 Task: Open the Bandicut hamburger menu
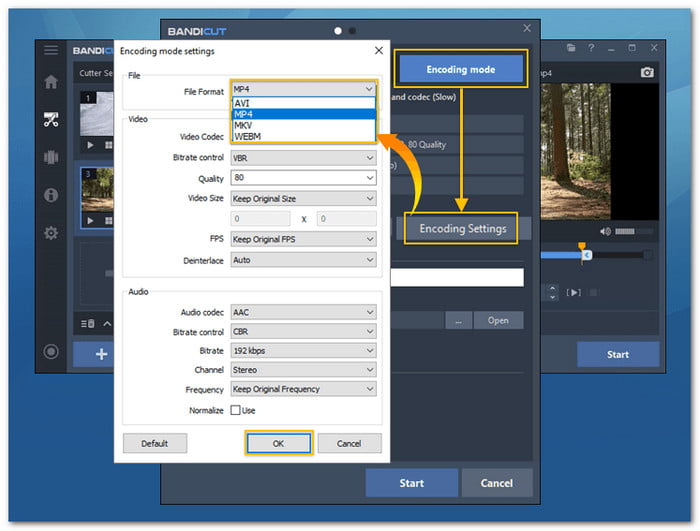(x=51, y=50)
